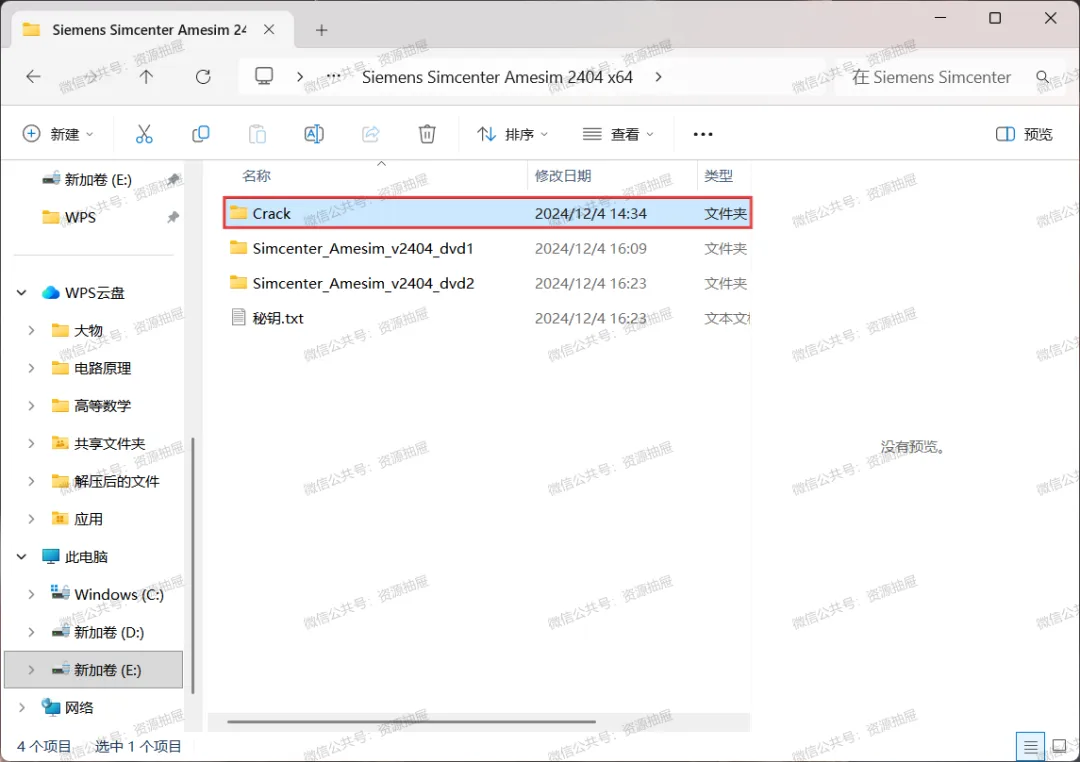1080x762 pixels.
Task: Click the Copy icon in toolbar
Action: (200, 134)
